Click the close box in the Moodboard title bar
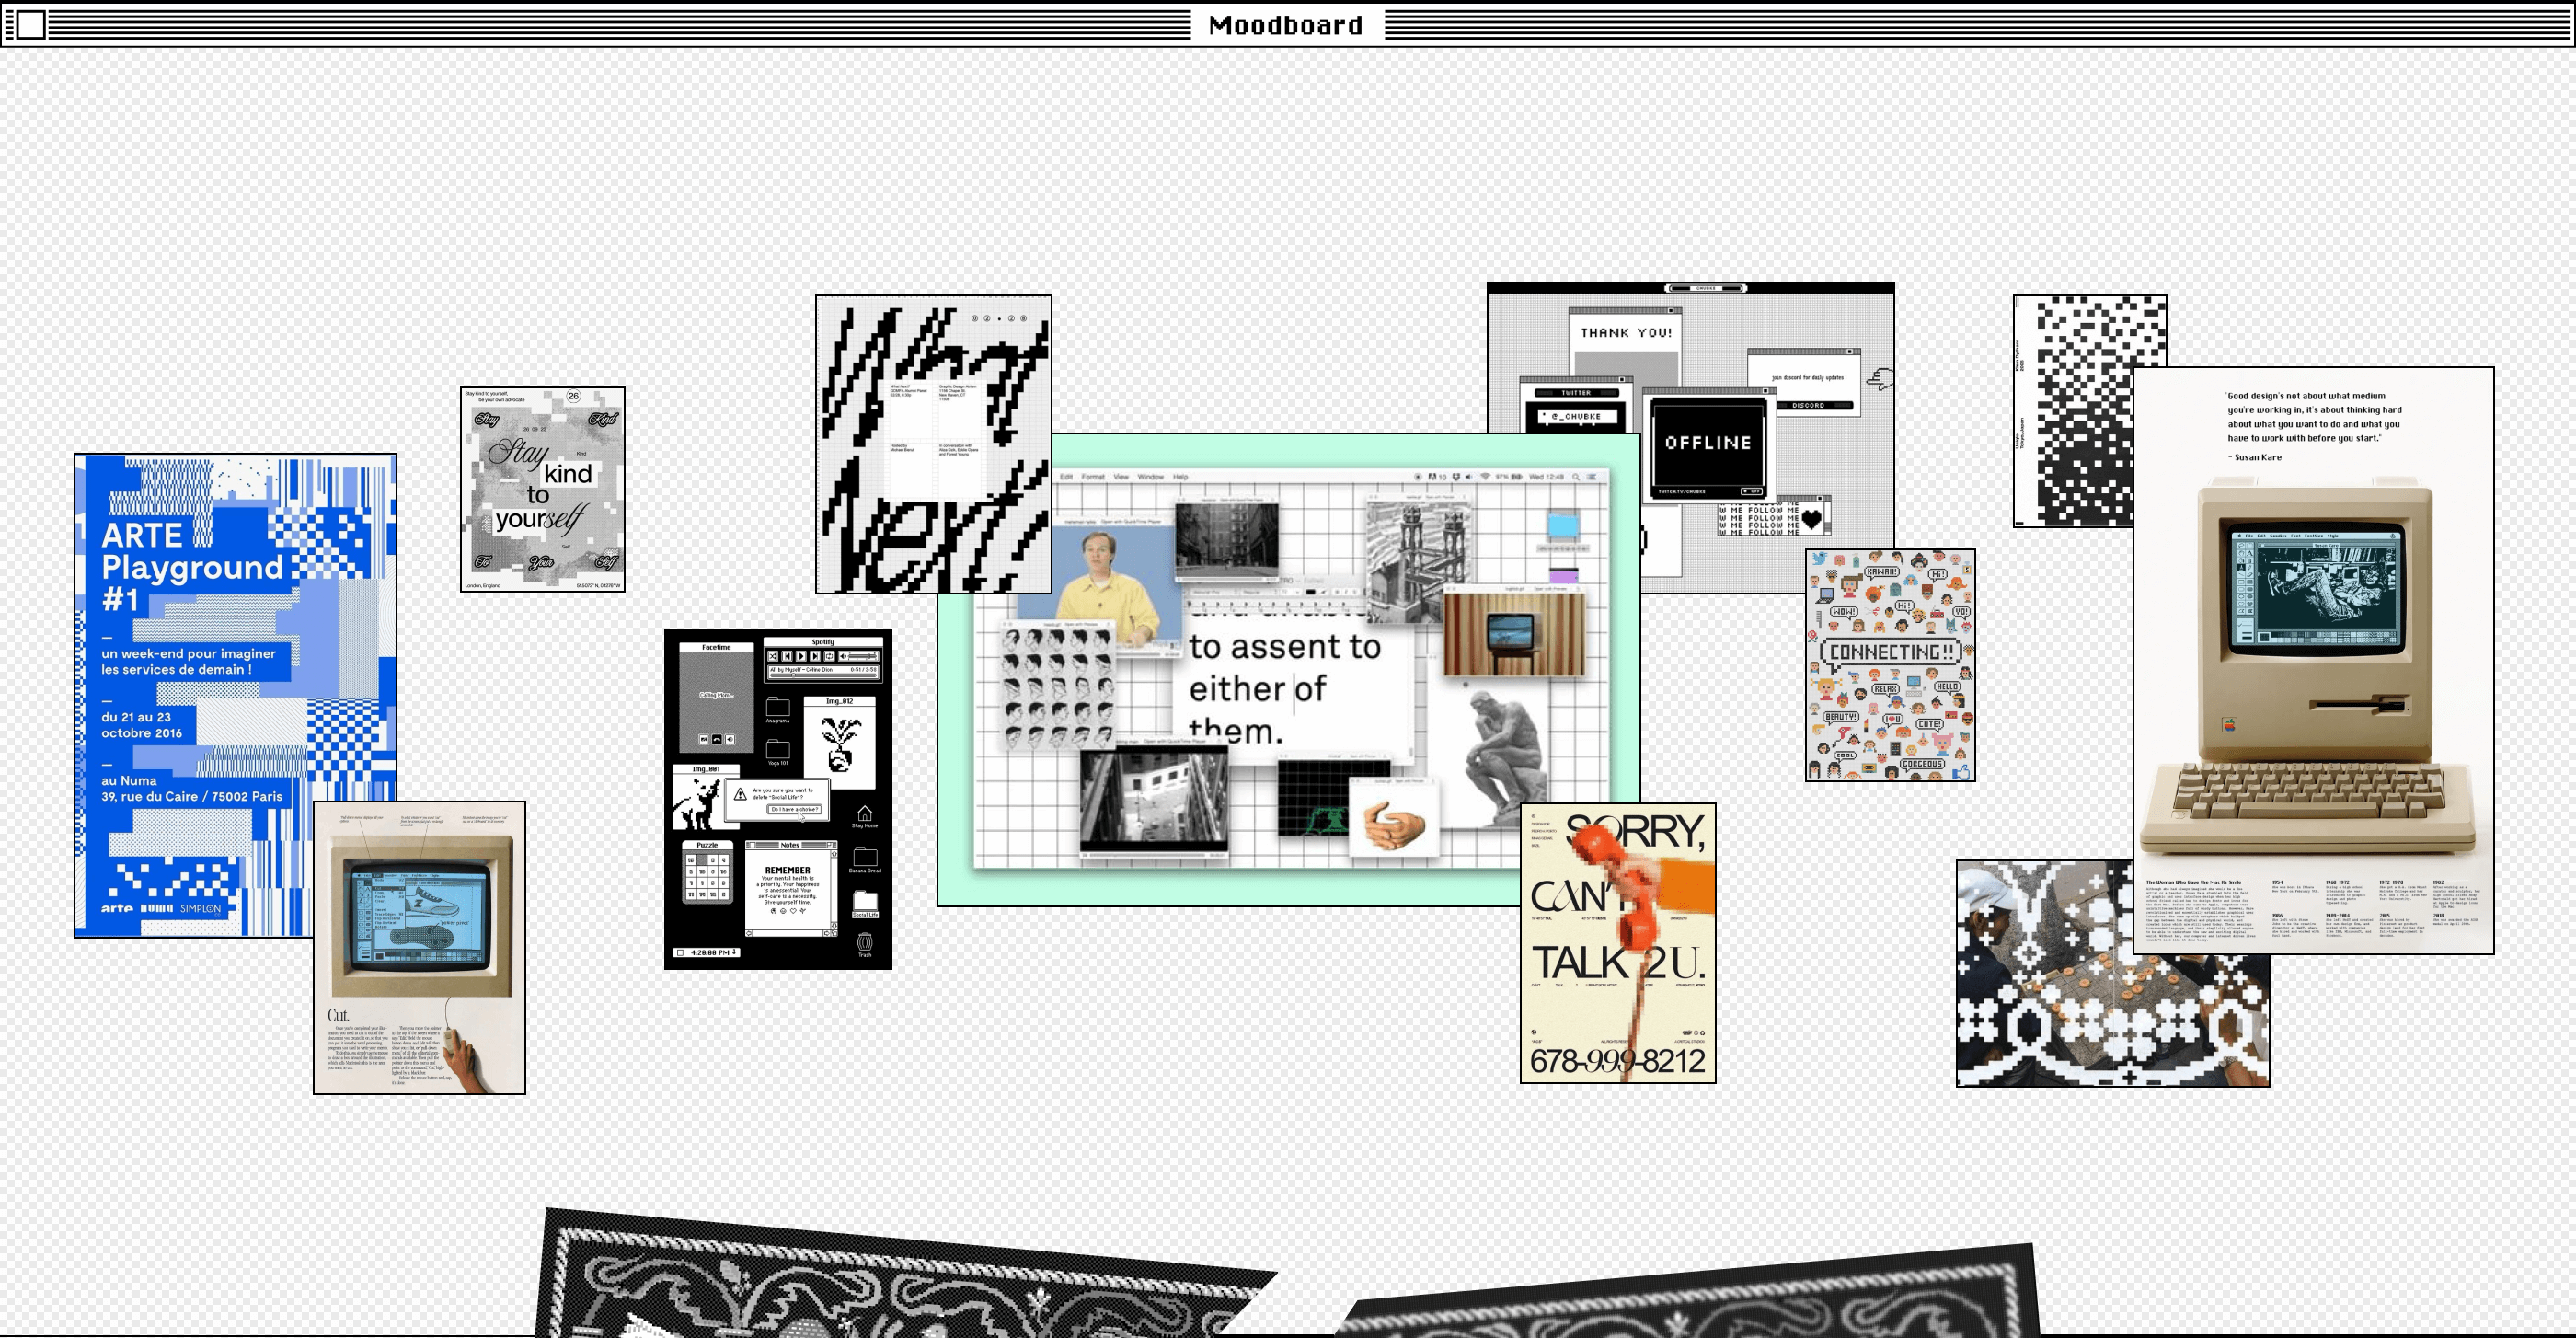The image size is (2576, 1338). click(x=31, y=24)
